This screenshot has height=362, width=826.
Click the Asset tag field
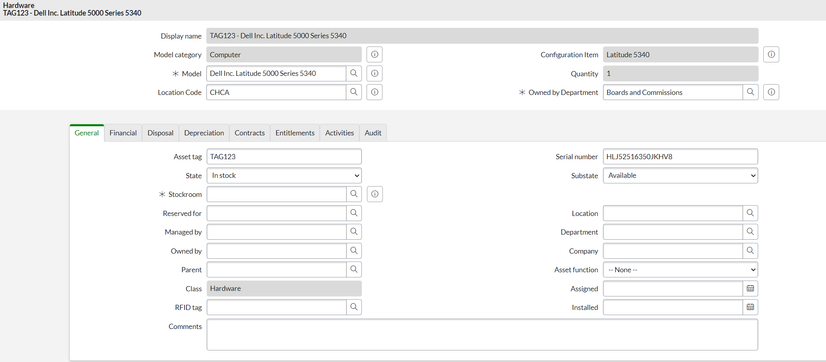tap(284, 156)
